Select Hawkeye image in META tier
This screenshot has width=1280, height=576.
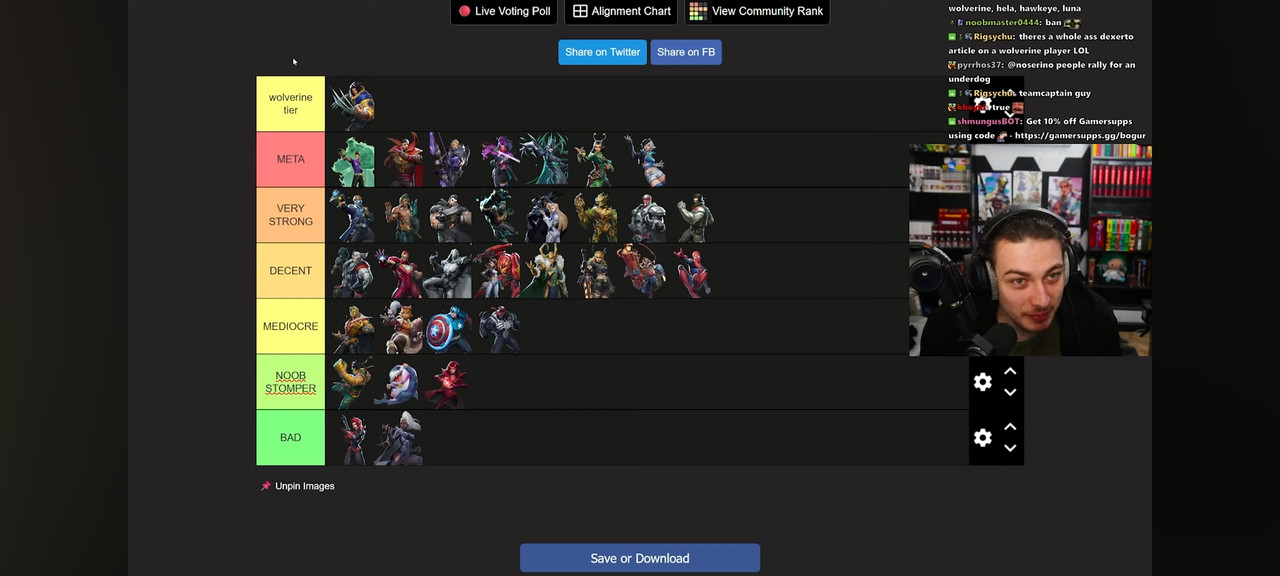[x=449, y=160]
